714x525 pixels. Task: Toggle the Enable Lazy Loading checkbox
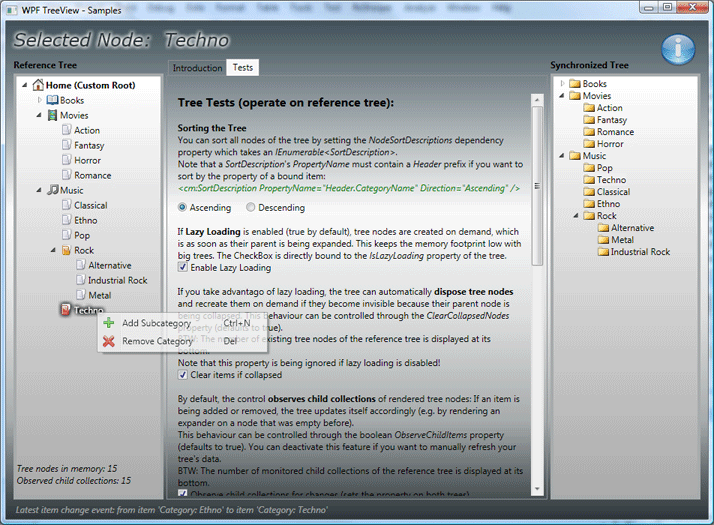tap(183, 267)
